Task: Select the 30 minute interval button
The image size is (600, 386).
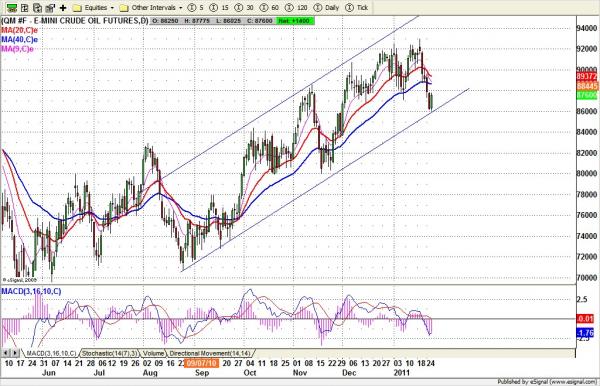Action: coord(244,8)
